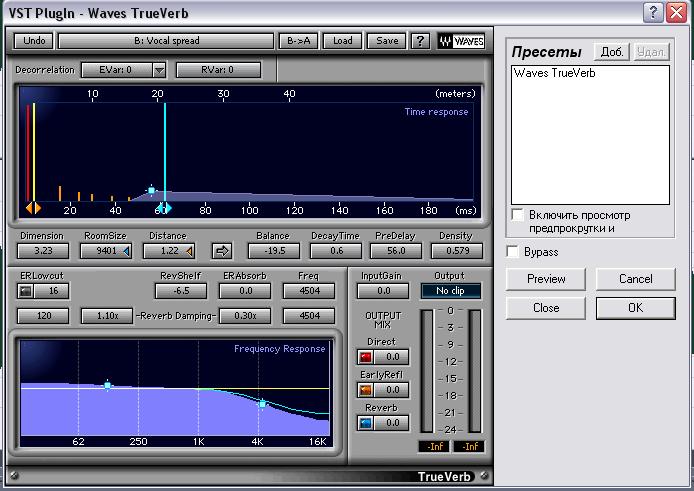This screenshot has width=694, height=491.
Task: Click the lower damping Freq 4504
Action: pyautogui.click(x=309, y=316)
